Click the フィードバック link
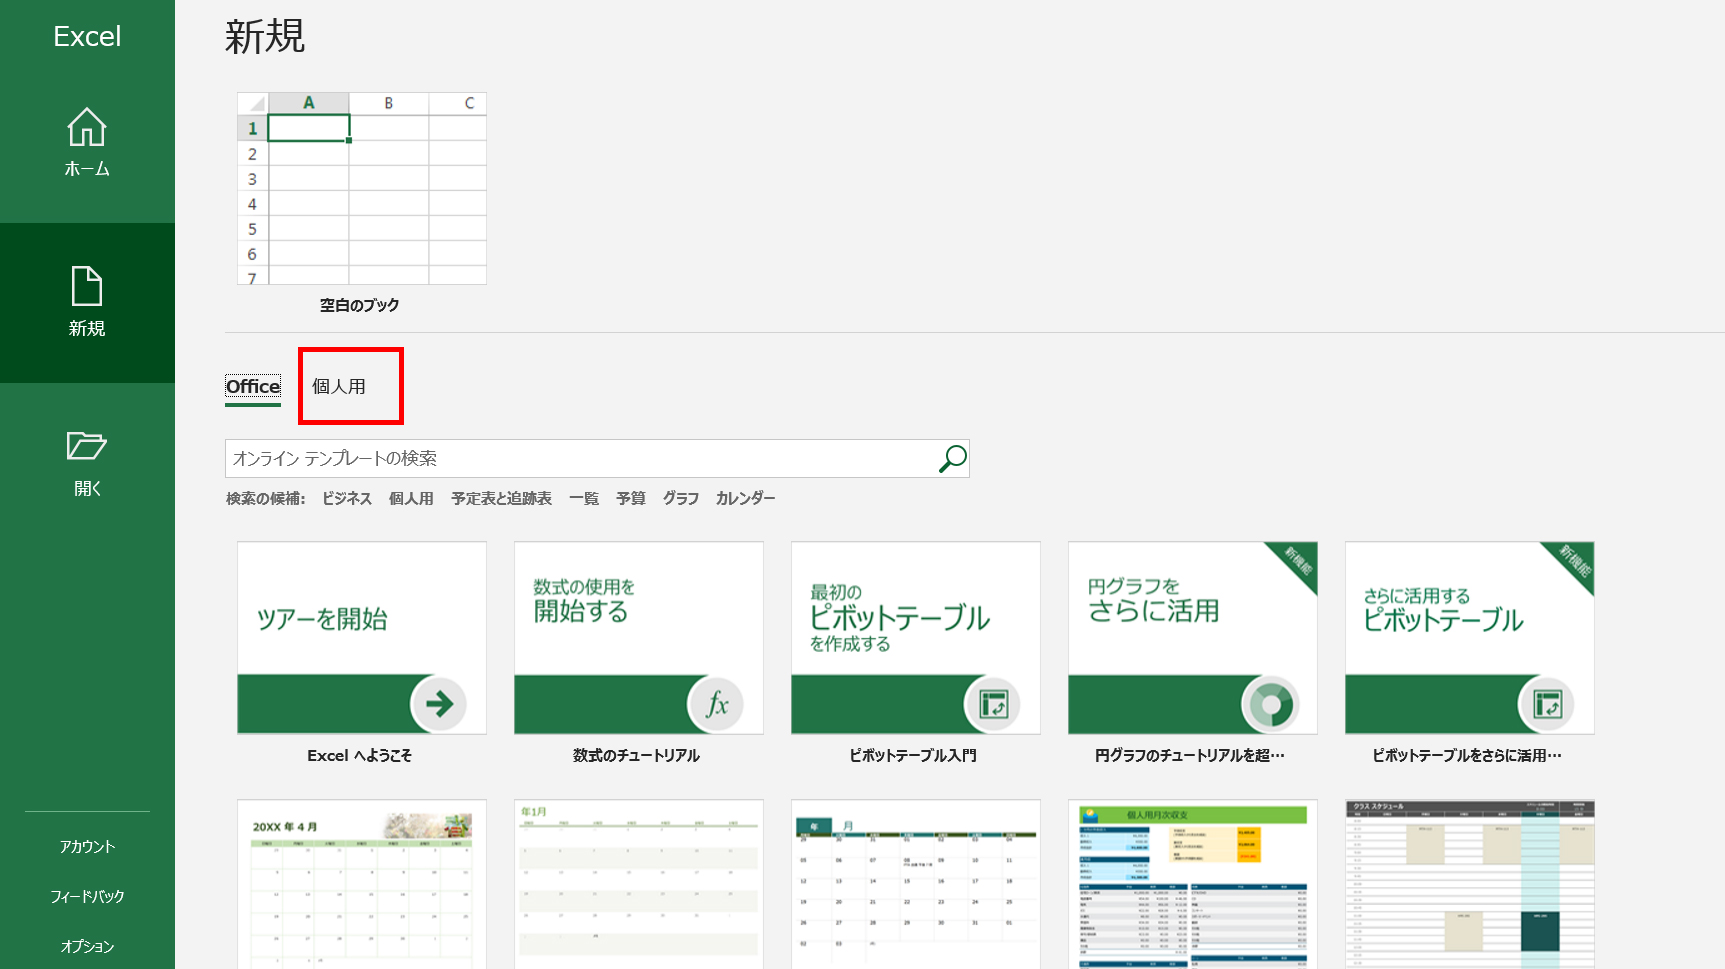This screenshot has width=1725, height=969. [x=86, y=896]
